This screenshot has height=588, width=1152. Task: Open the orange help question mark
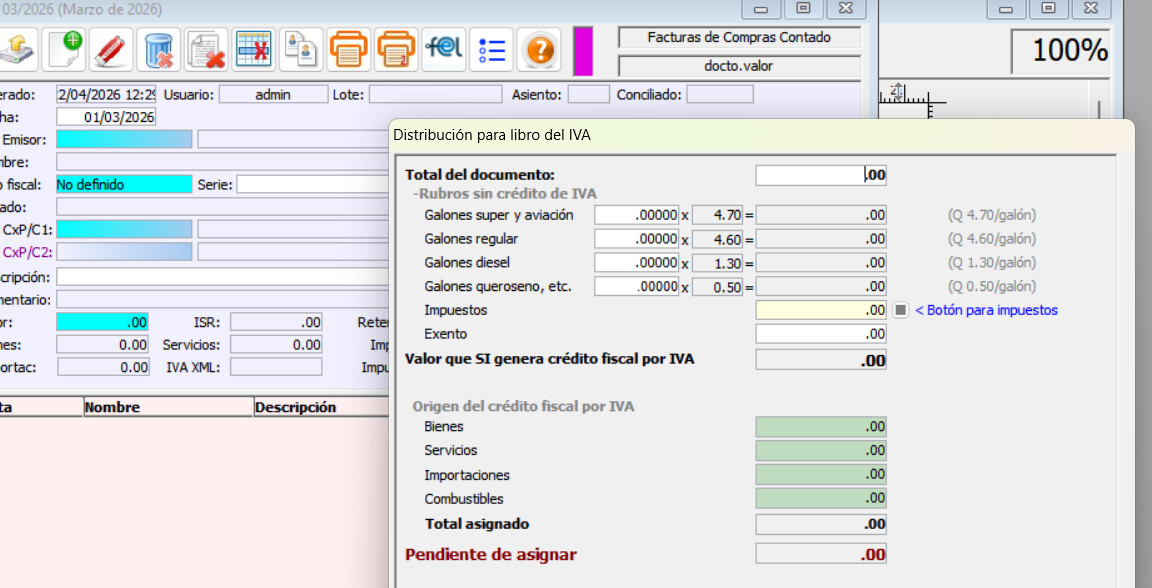[539, 48]
